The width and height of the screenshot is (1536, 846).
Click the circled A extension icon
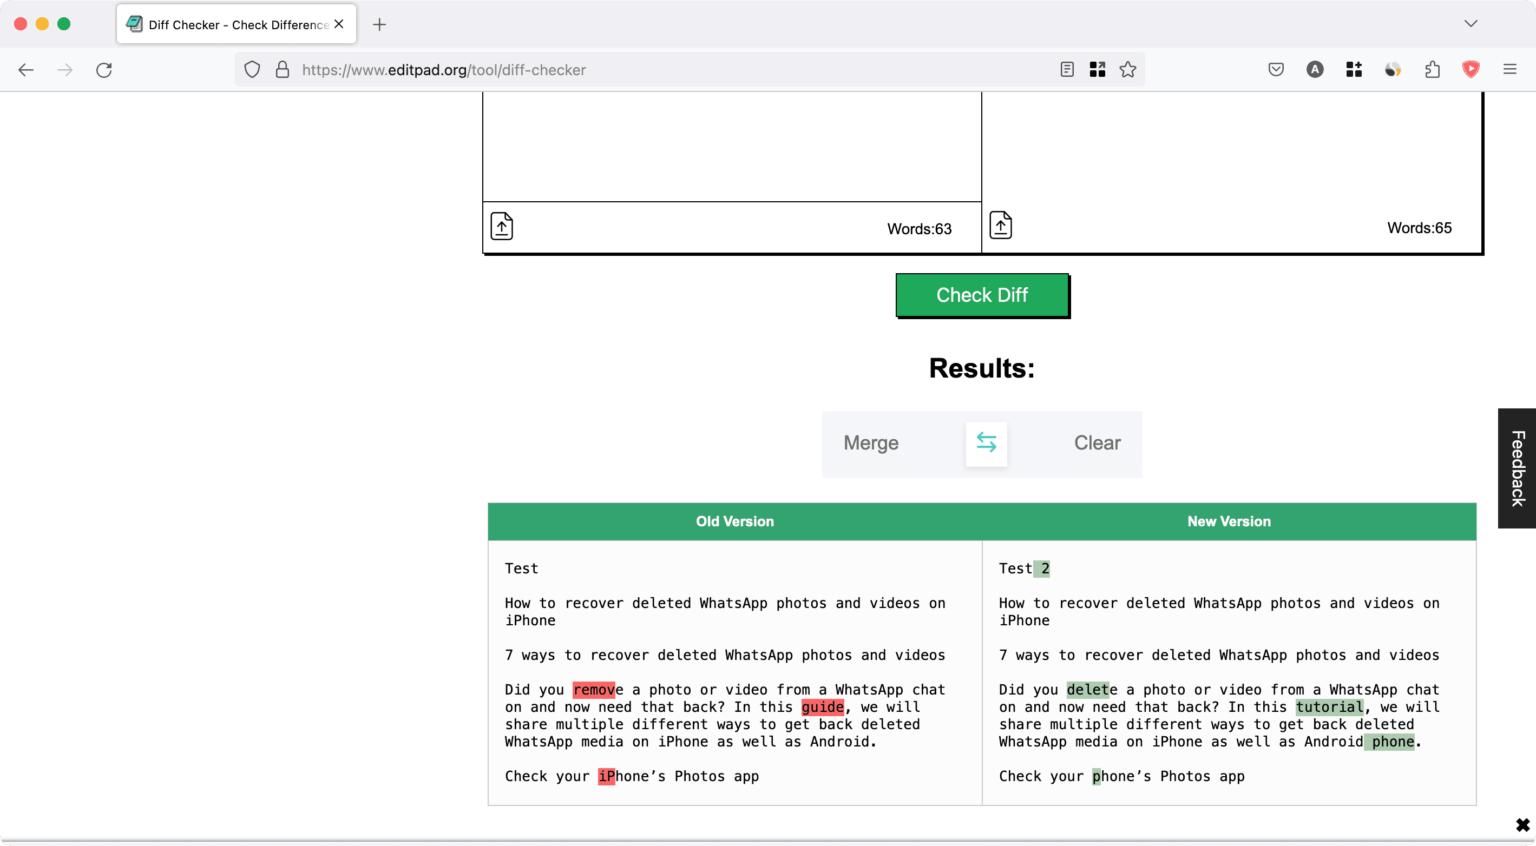coord(1315,70)
